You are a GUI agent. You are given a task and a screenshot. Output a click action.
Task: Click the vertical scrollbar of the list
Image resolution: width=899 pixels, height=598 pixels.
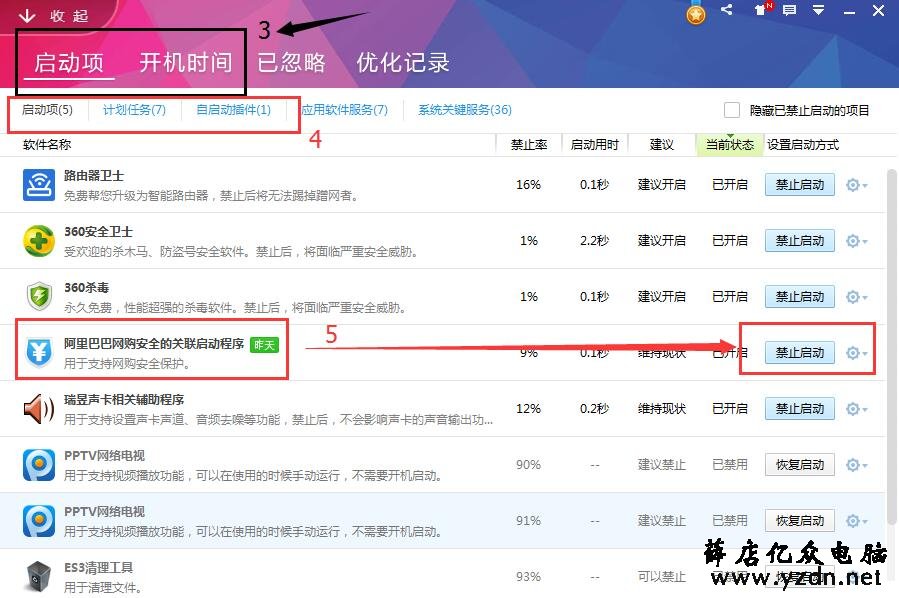coord(892,346)
